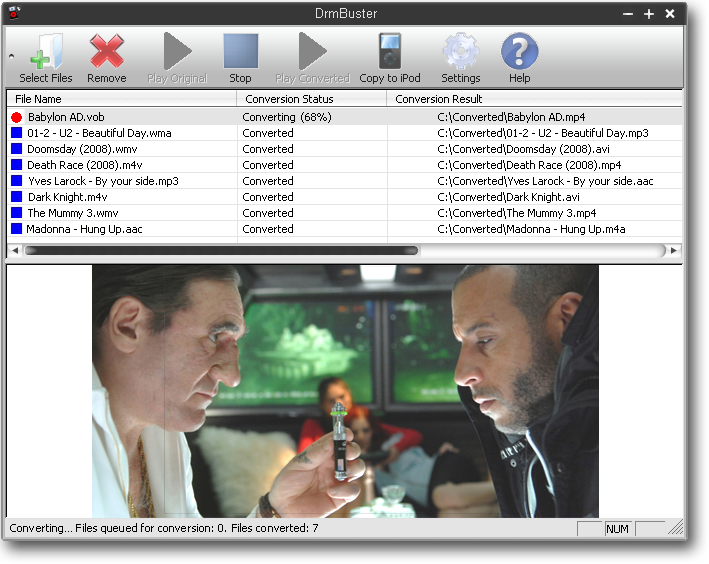Click the Converting (68%) status cell

pyautogui.click(x=287, y=117)
